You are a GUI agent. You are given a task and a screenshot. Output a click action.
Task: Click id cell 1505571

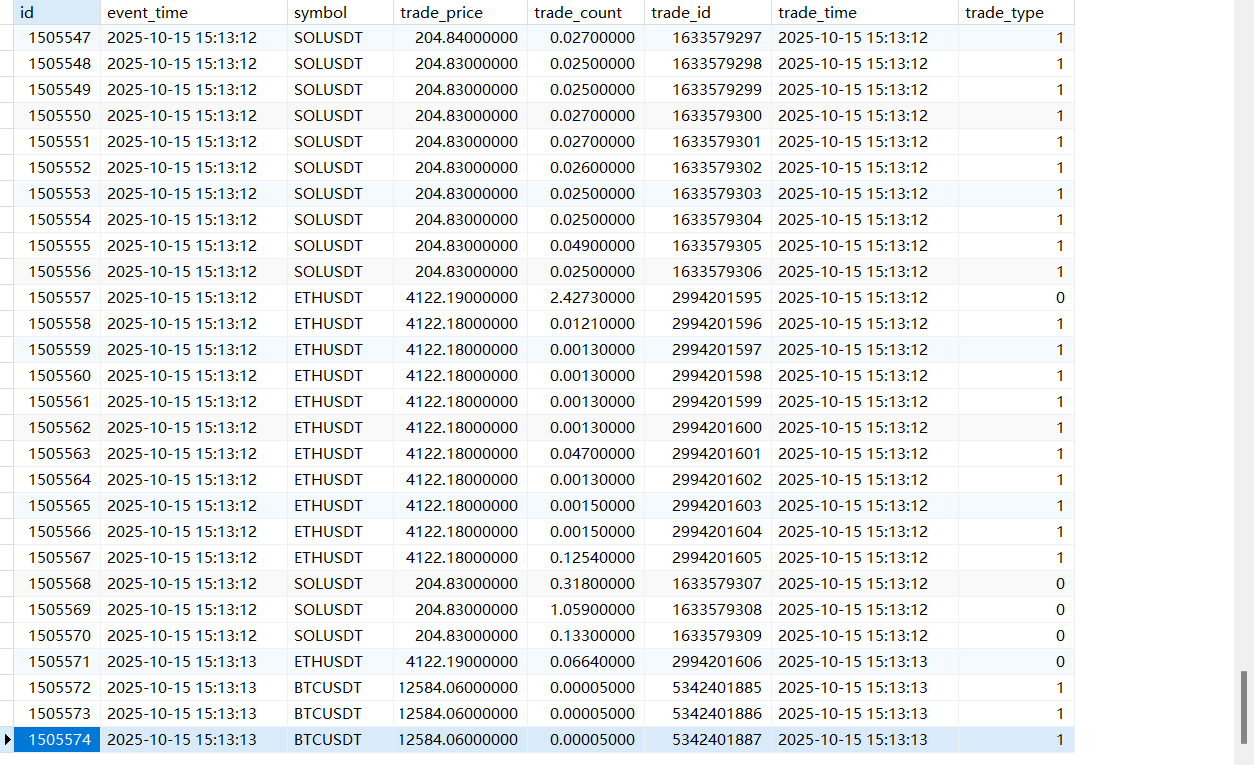point(58,662)
